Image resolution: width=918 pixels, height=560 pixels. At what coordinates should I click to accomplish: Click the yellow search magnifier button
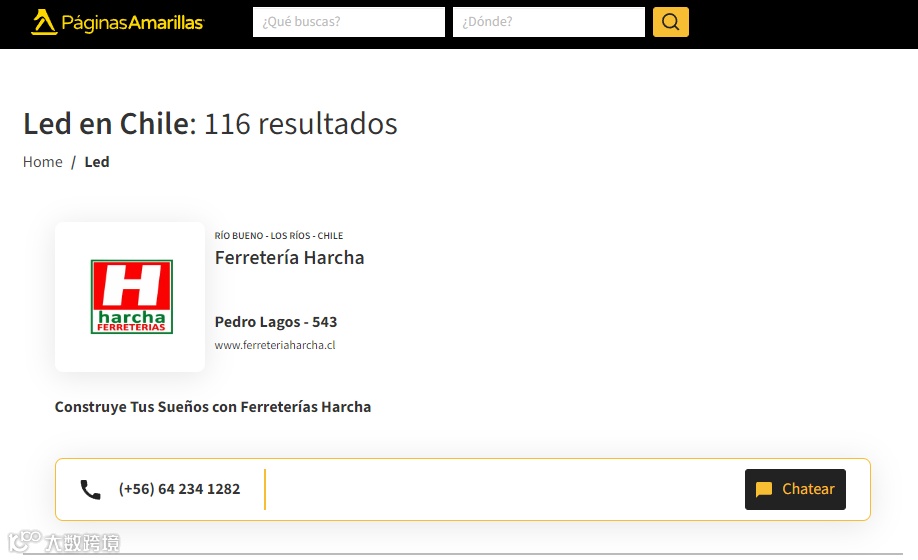[670, 22]
